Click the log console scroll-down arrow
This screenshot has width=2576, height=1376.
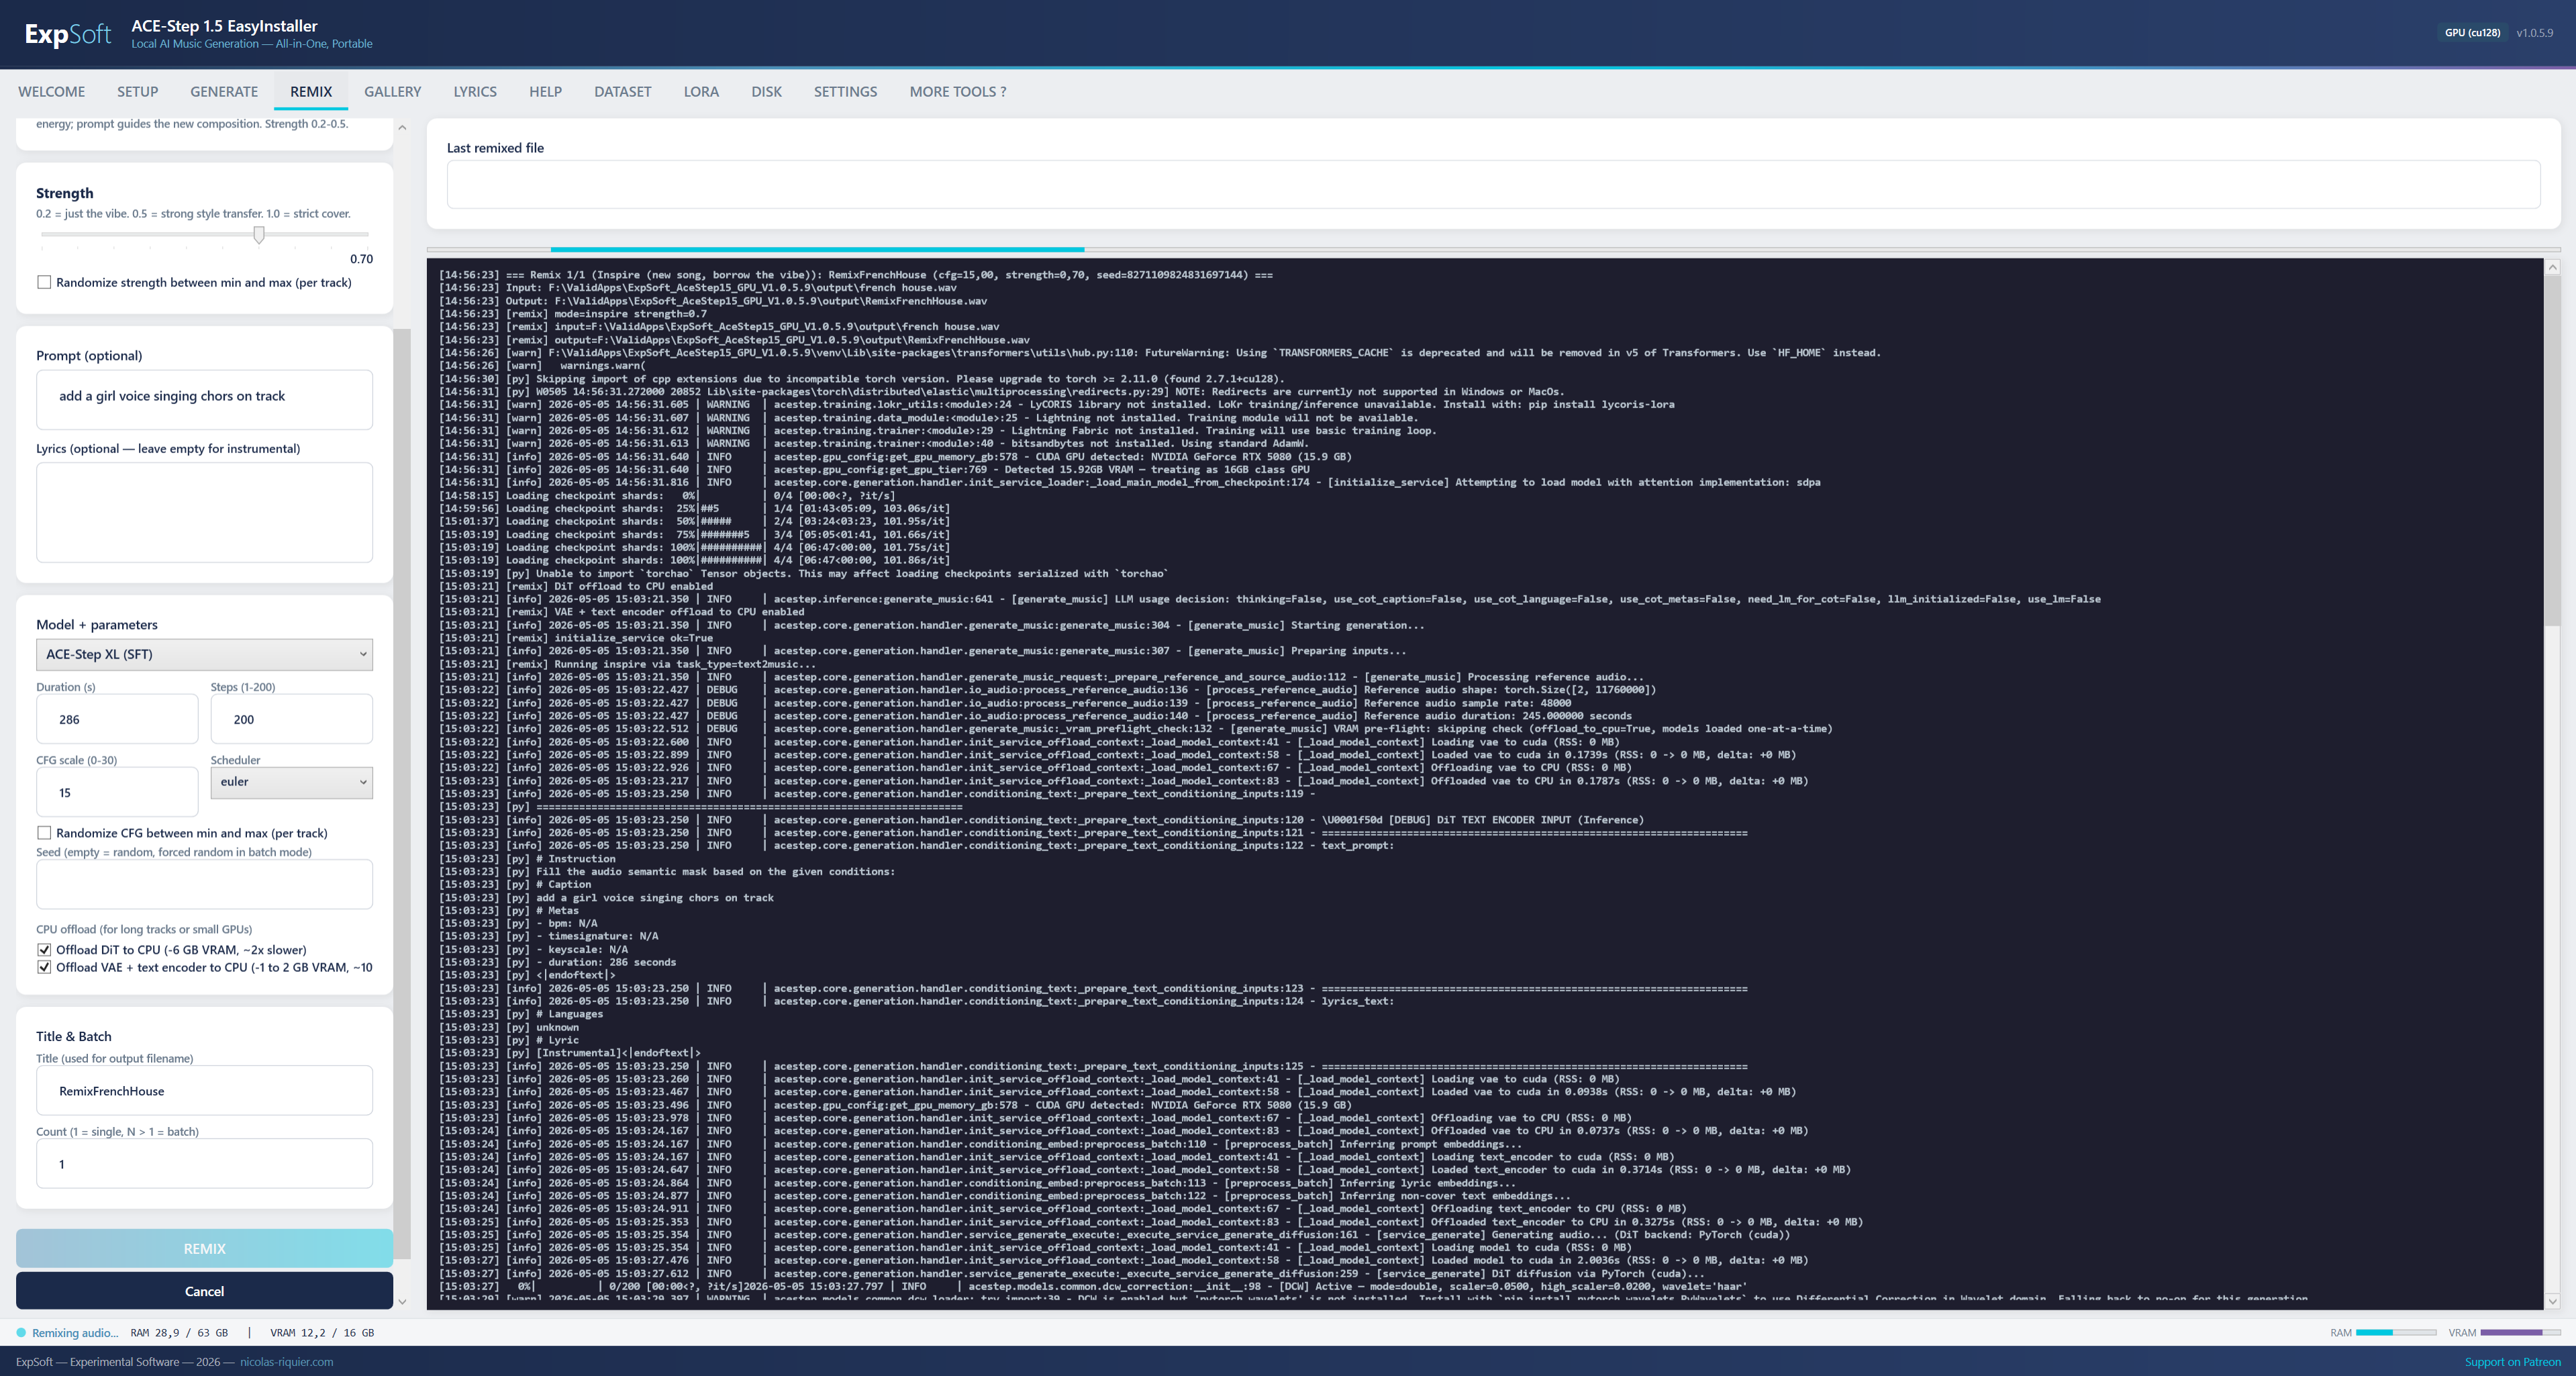click(x=2552, y=1301)
